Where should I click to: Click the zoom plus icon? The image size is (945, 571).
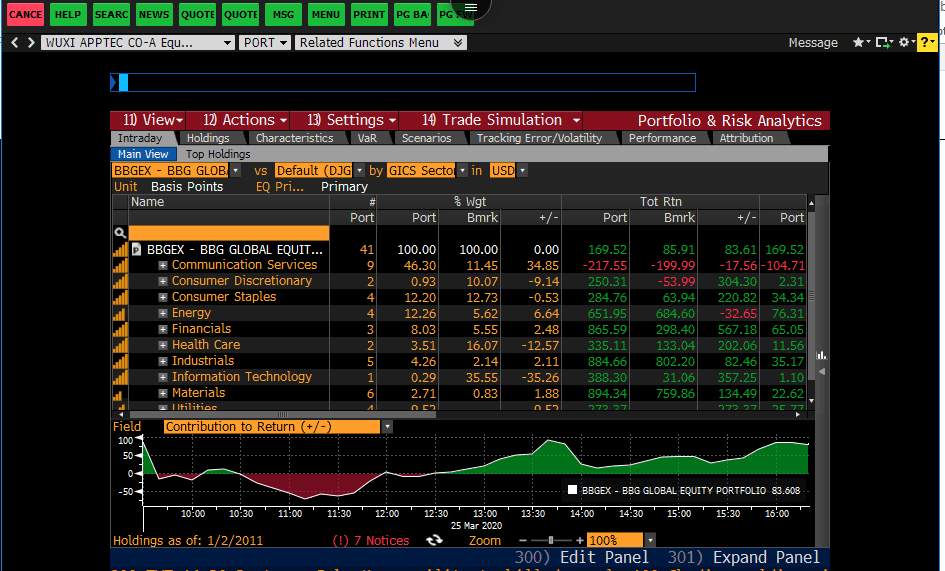point(580,541)
